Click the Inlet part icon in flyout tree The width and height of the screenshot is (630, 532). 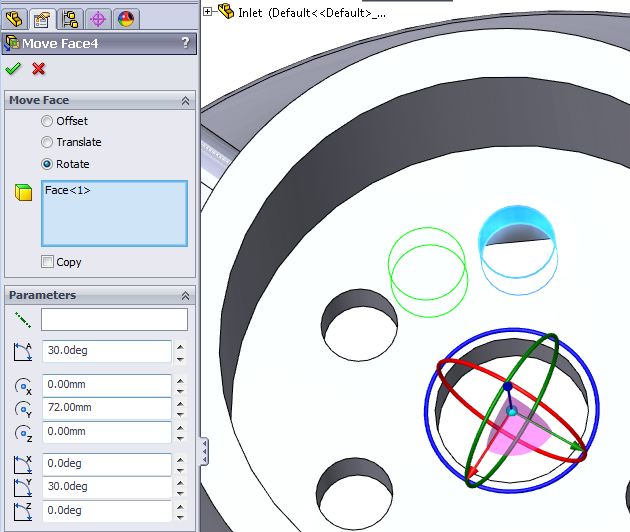coord(226,12)
